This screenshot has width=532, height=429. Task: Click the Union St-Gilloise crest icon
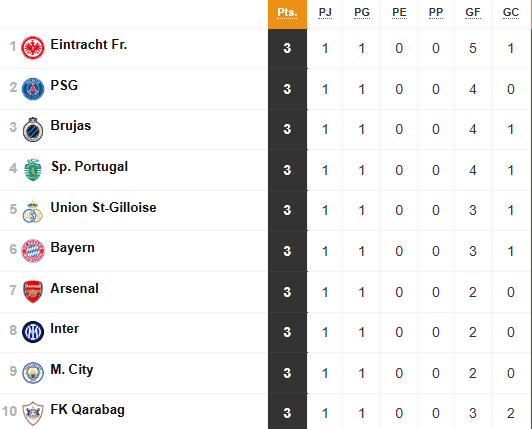click(33, 211)
